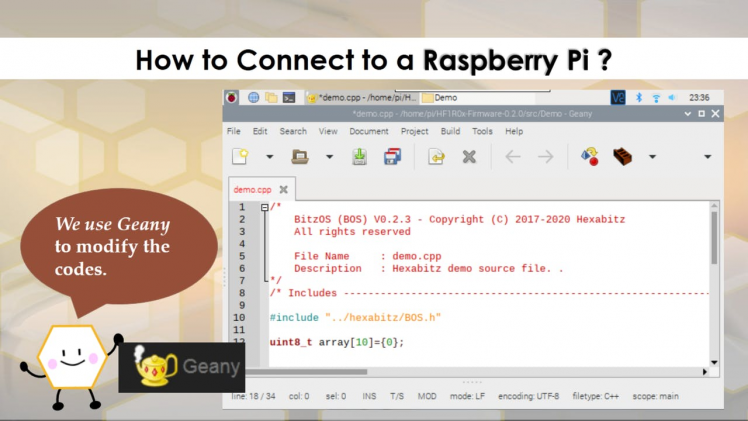Expand the Build dropdown arrow beside brick
Image resolution: width=748 pixels, height=421 pixels.
tap(652, 156)
